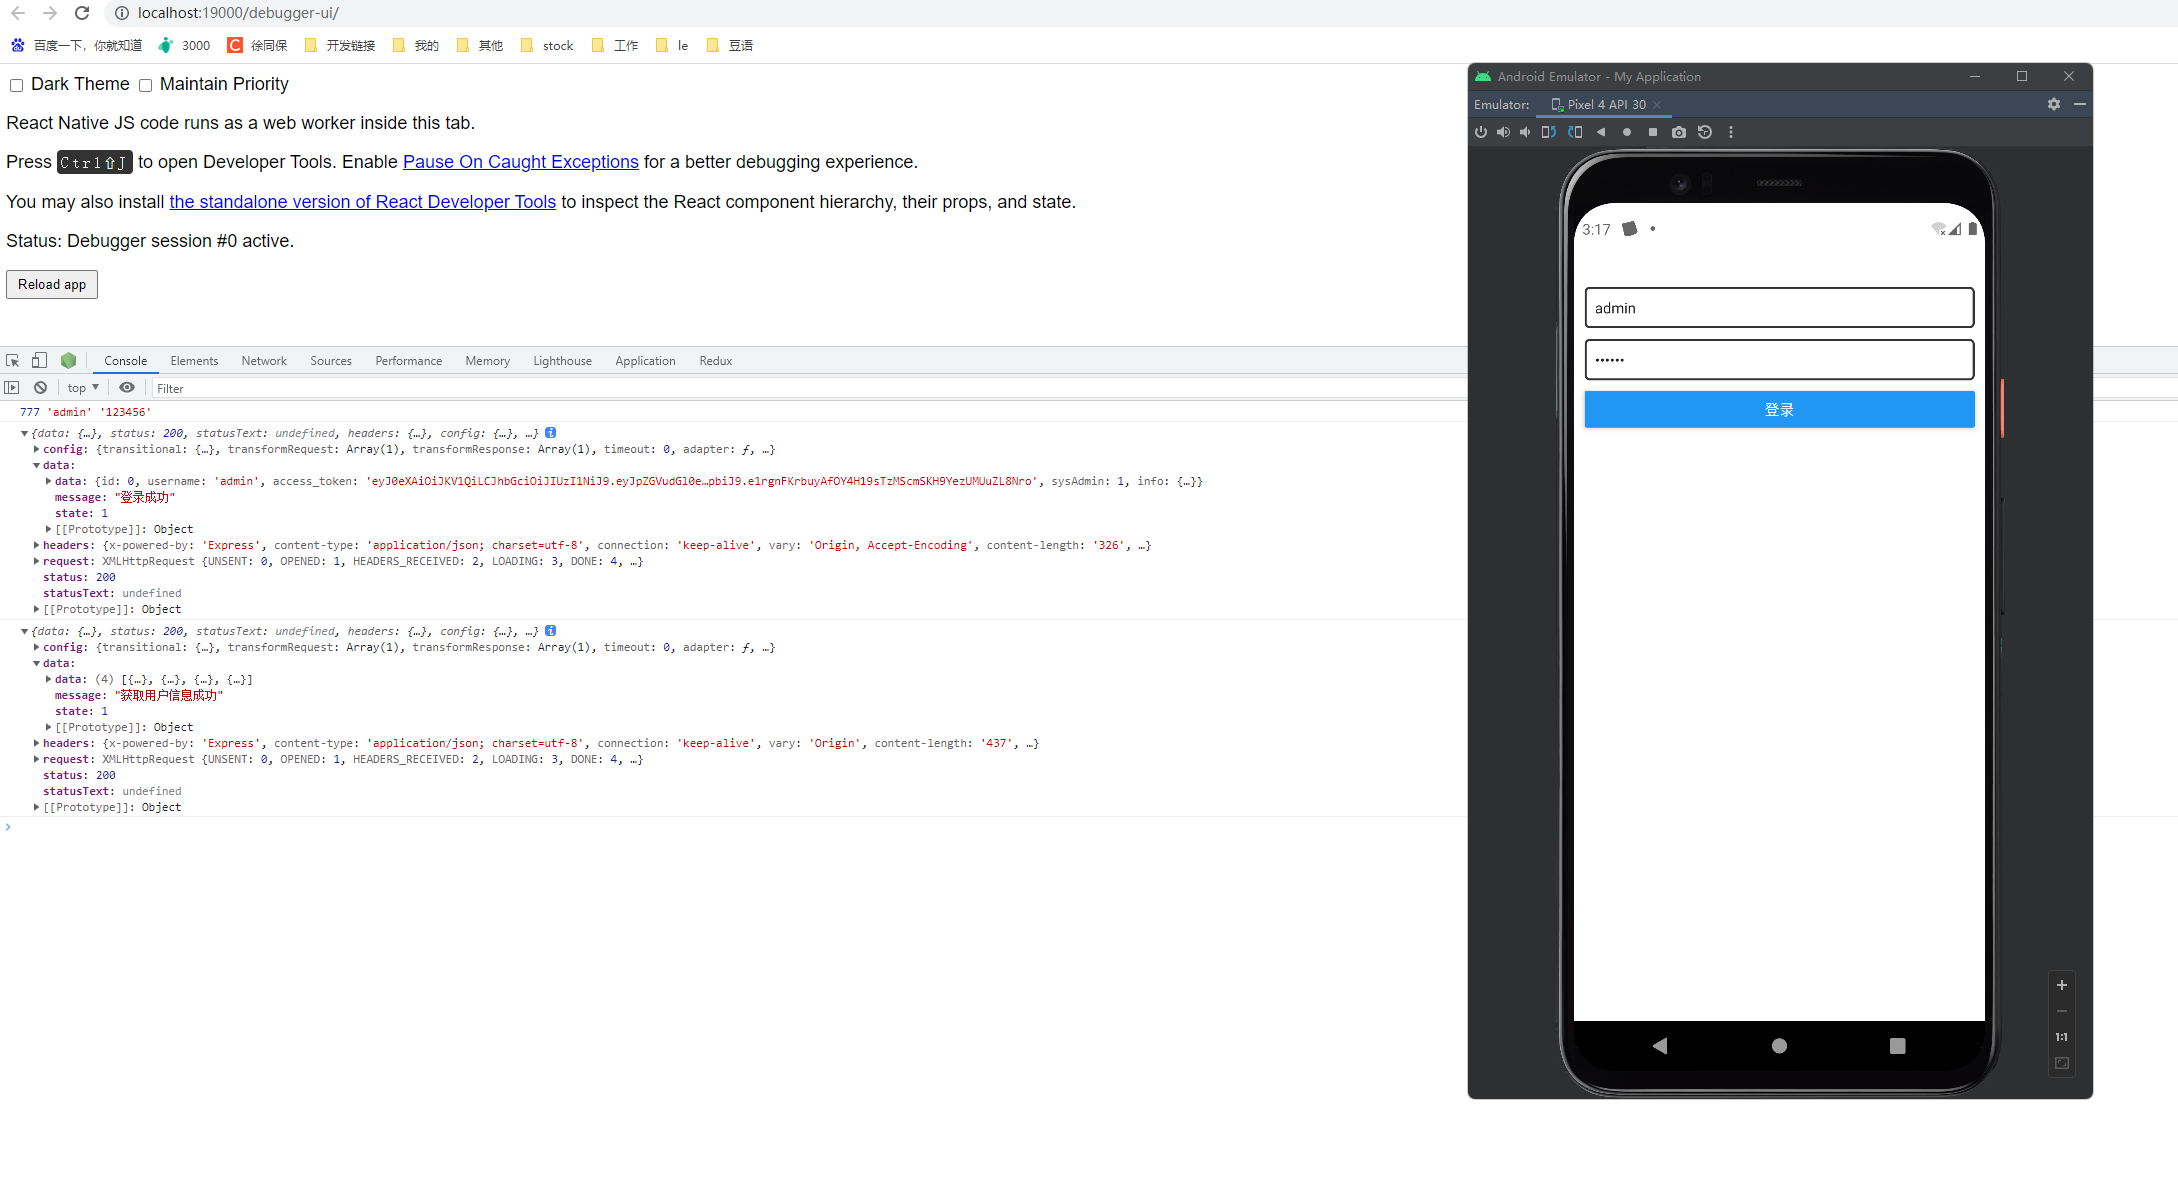Viewport: 2178px width, 1187px height.
Task: Open Pause On Caught Exceptions link
Action: click(x=520, y=162)
